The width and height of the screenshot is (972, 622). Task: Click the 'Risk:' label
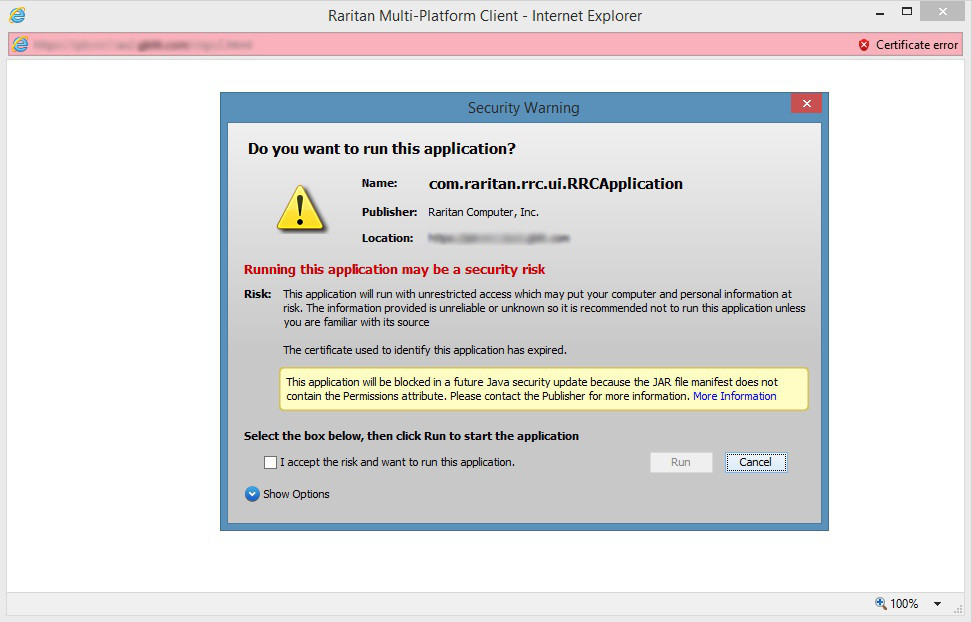[257, 294]
